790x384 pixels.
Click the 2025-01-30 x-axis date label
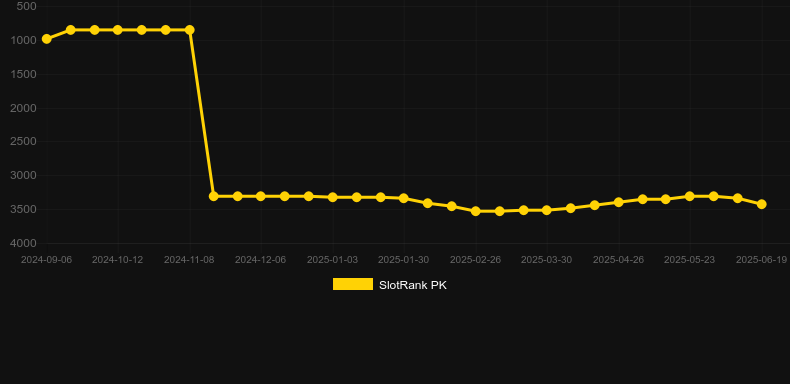(404, 260)
